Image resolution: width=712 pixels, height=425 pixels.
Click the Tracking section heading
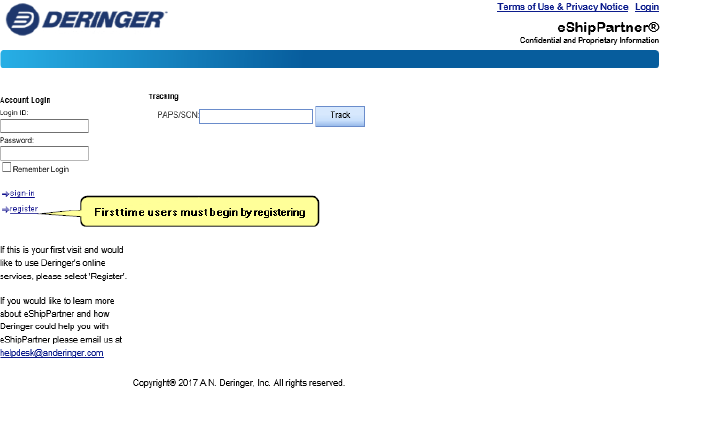click(163, 97)
